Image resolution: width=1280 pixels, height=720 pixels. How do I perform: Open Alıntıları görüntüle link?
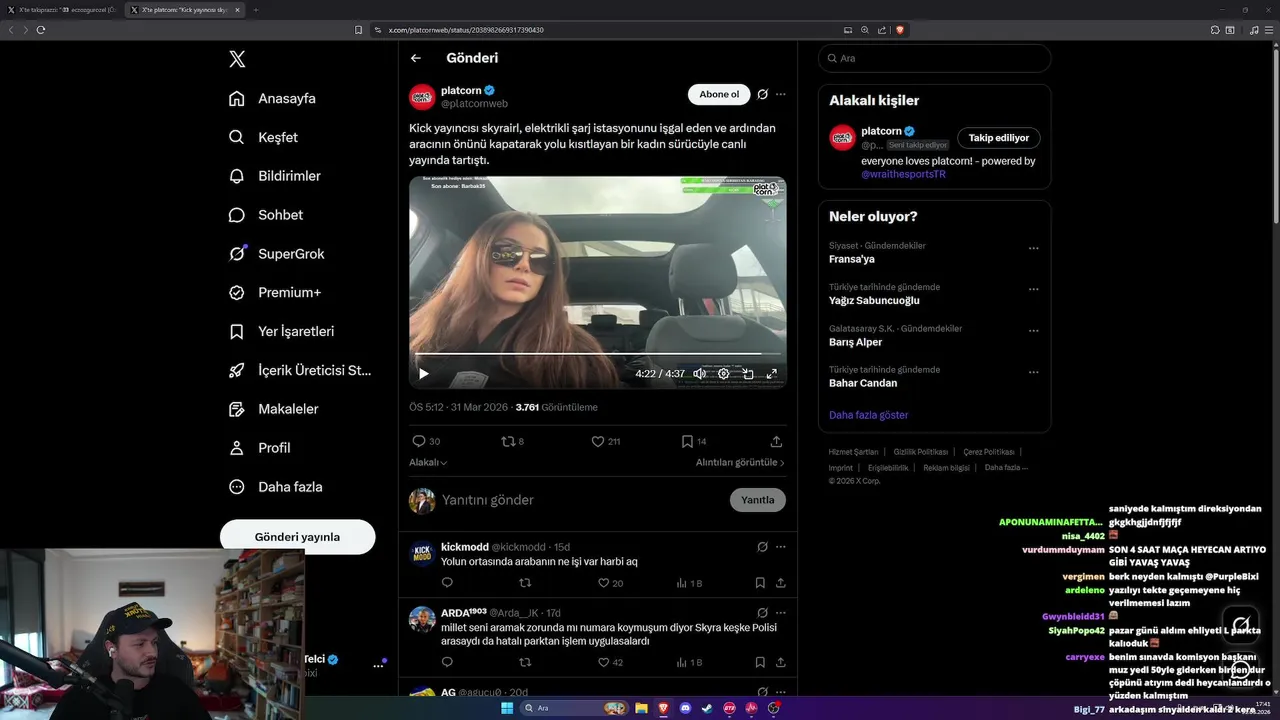(x=740, y=463)
